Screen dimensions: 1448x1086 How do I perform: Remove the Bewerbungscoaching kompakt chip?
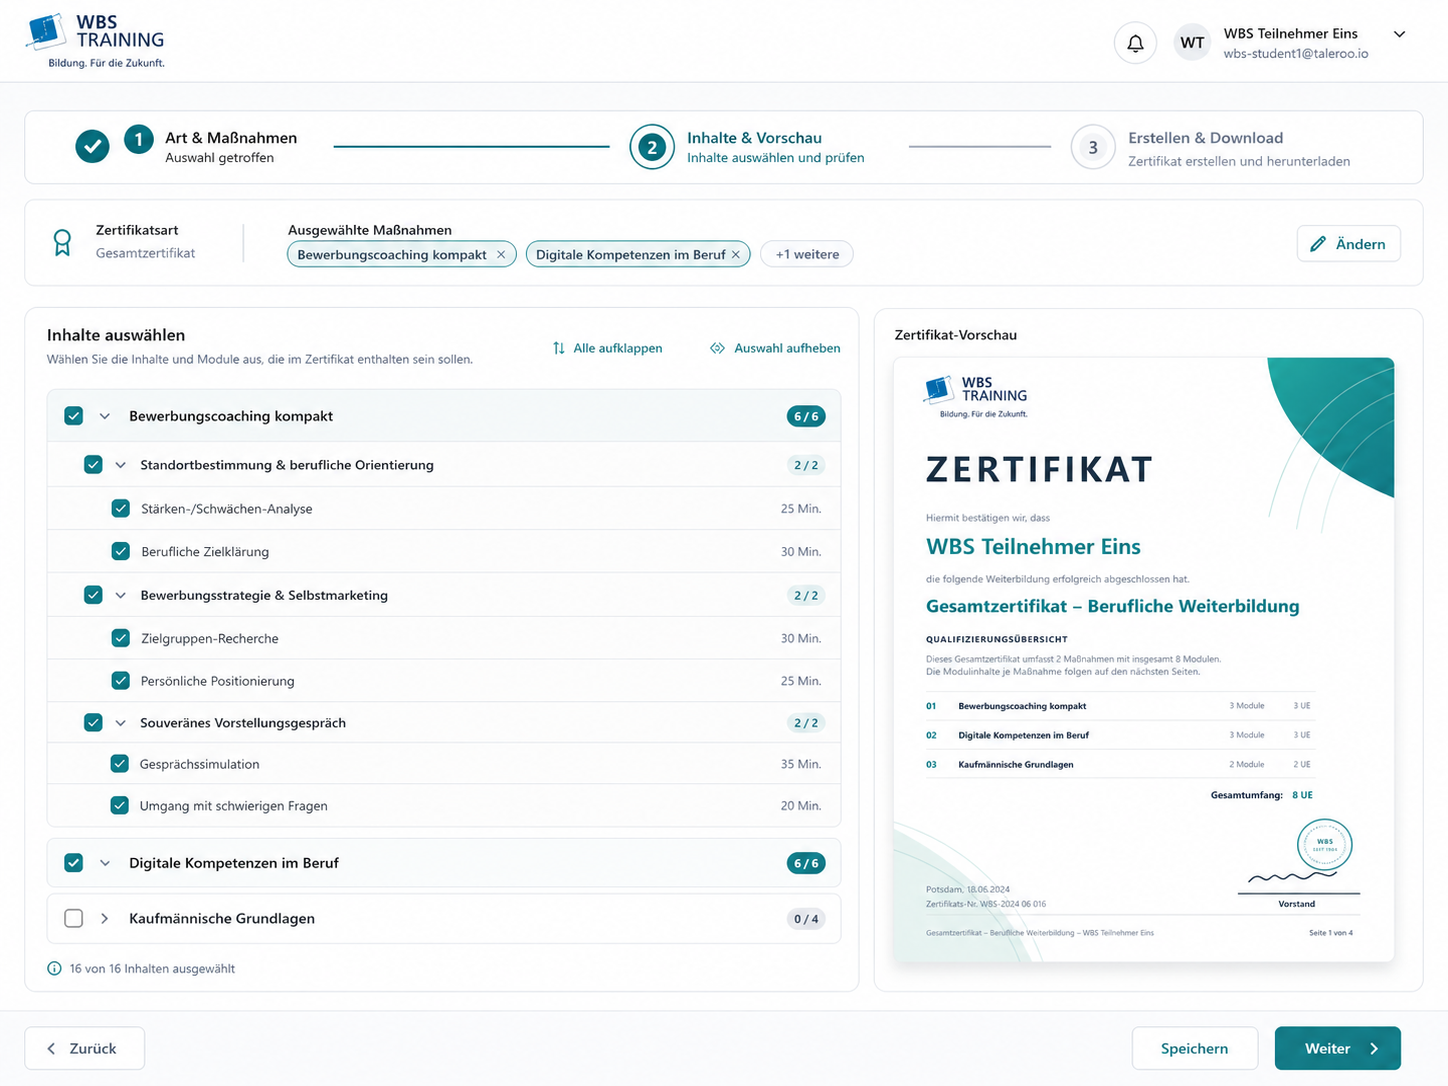pos(501,255)
